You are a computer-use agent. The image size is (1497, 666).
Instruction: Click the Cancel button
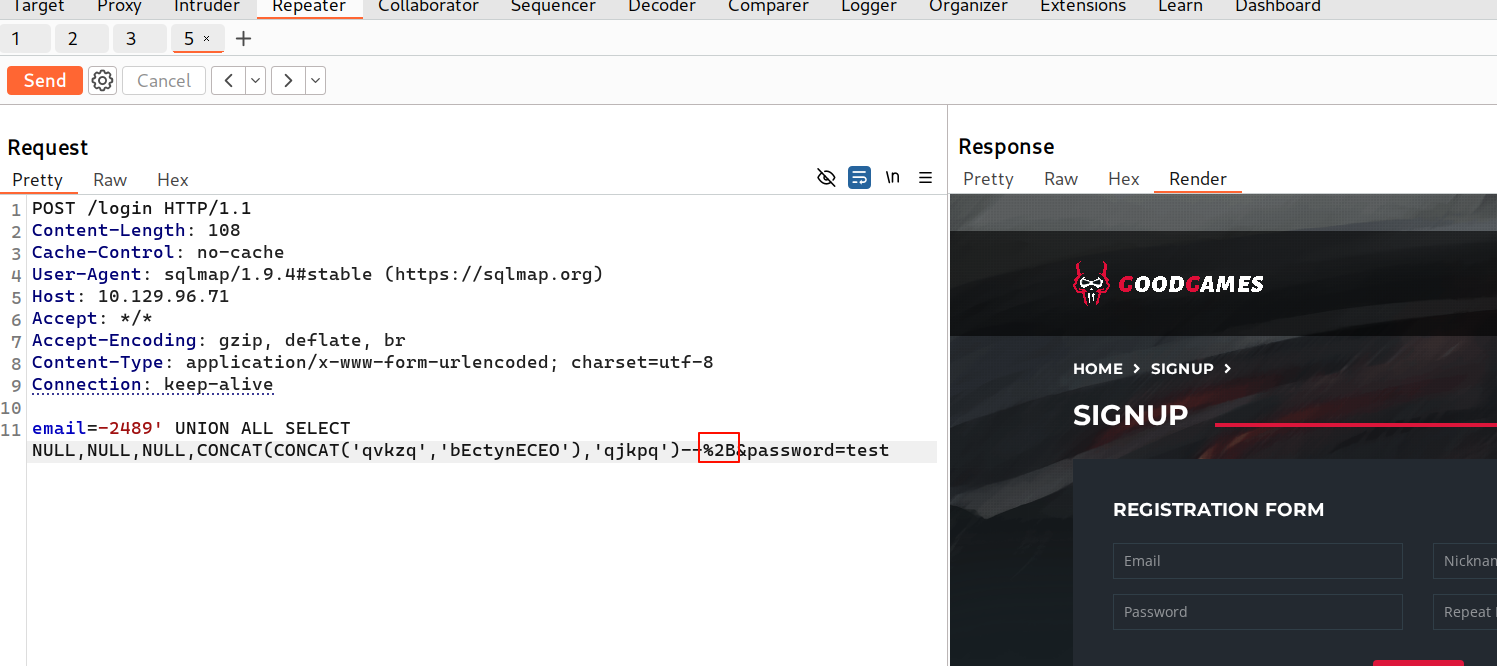164,81
